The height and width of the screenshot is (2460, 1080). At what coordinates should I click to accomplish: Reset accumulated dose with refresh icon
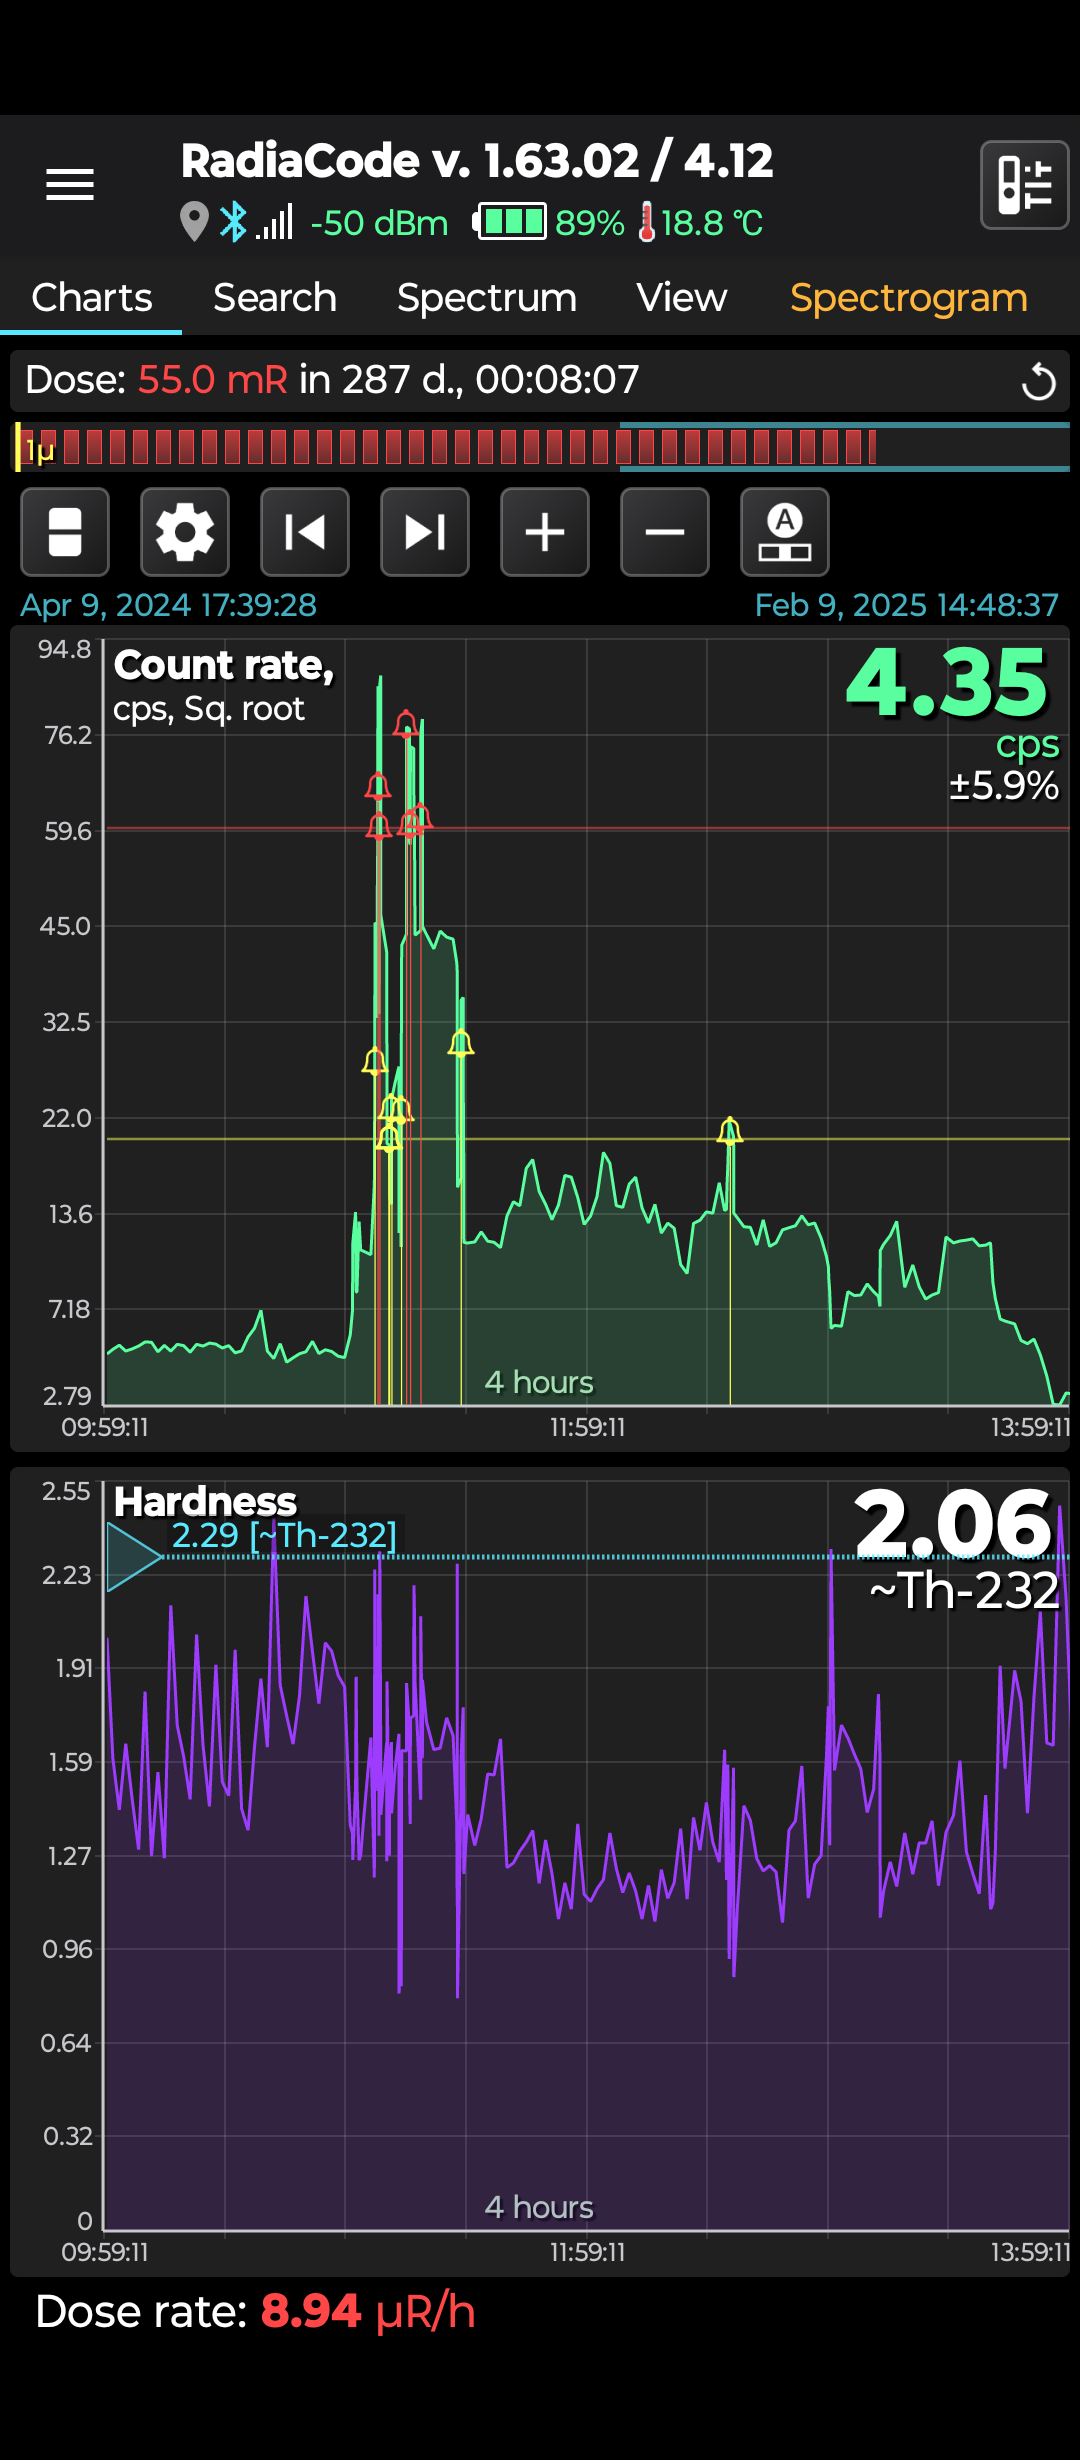pos(1038,381)
